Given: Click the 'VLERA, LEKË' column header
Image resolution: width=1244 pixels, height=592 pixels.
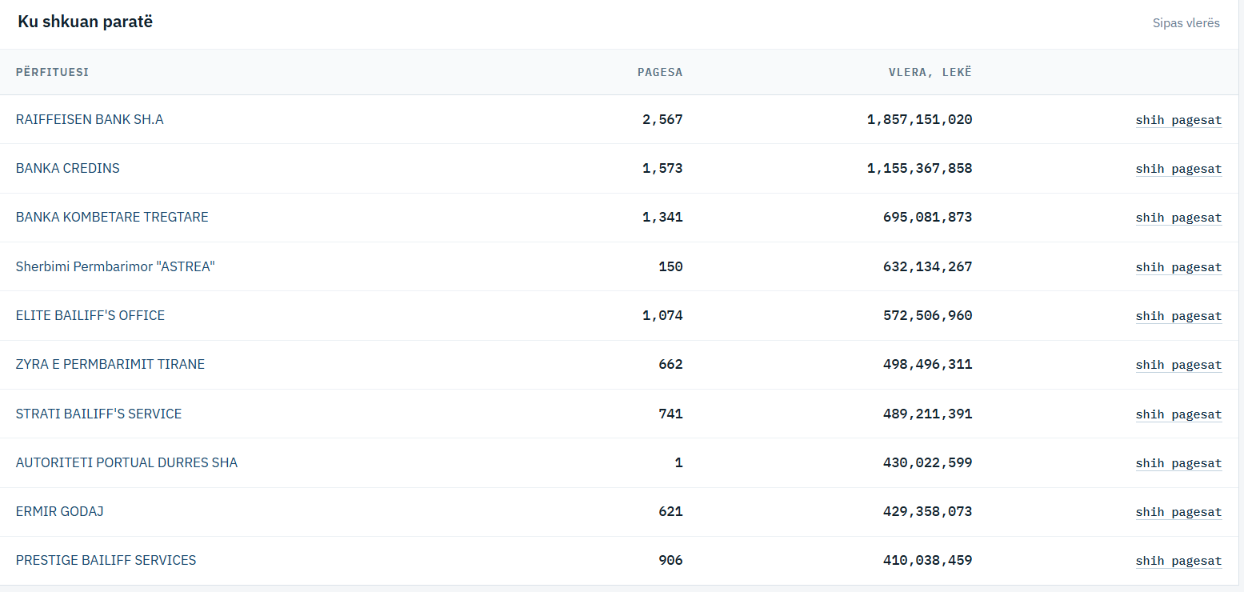Looking at the screenshot, I should coord(930,72).
